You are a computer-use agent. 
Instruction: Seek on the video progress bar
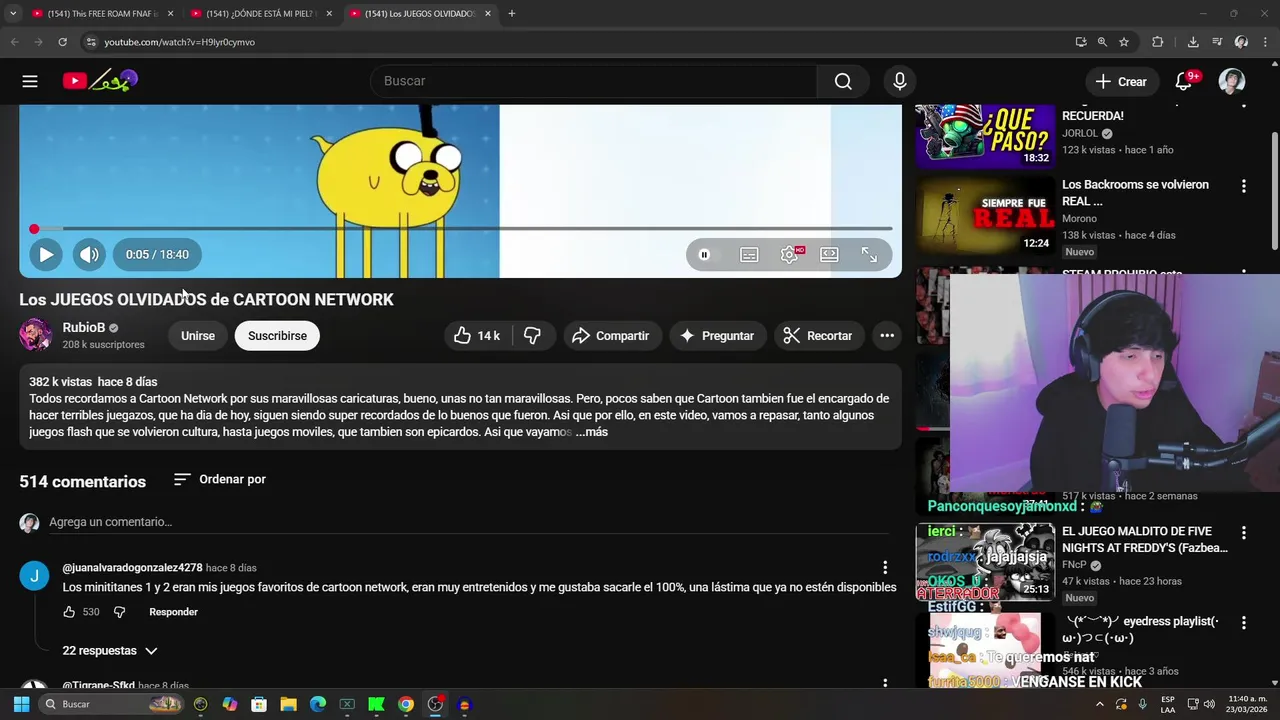point(461,229)
